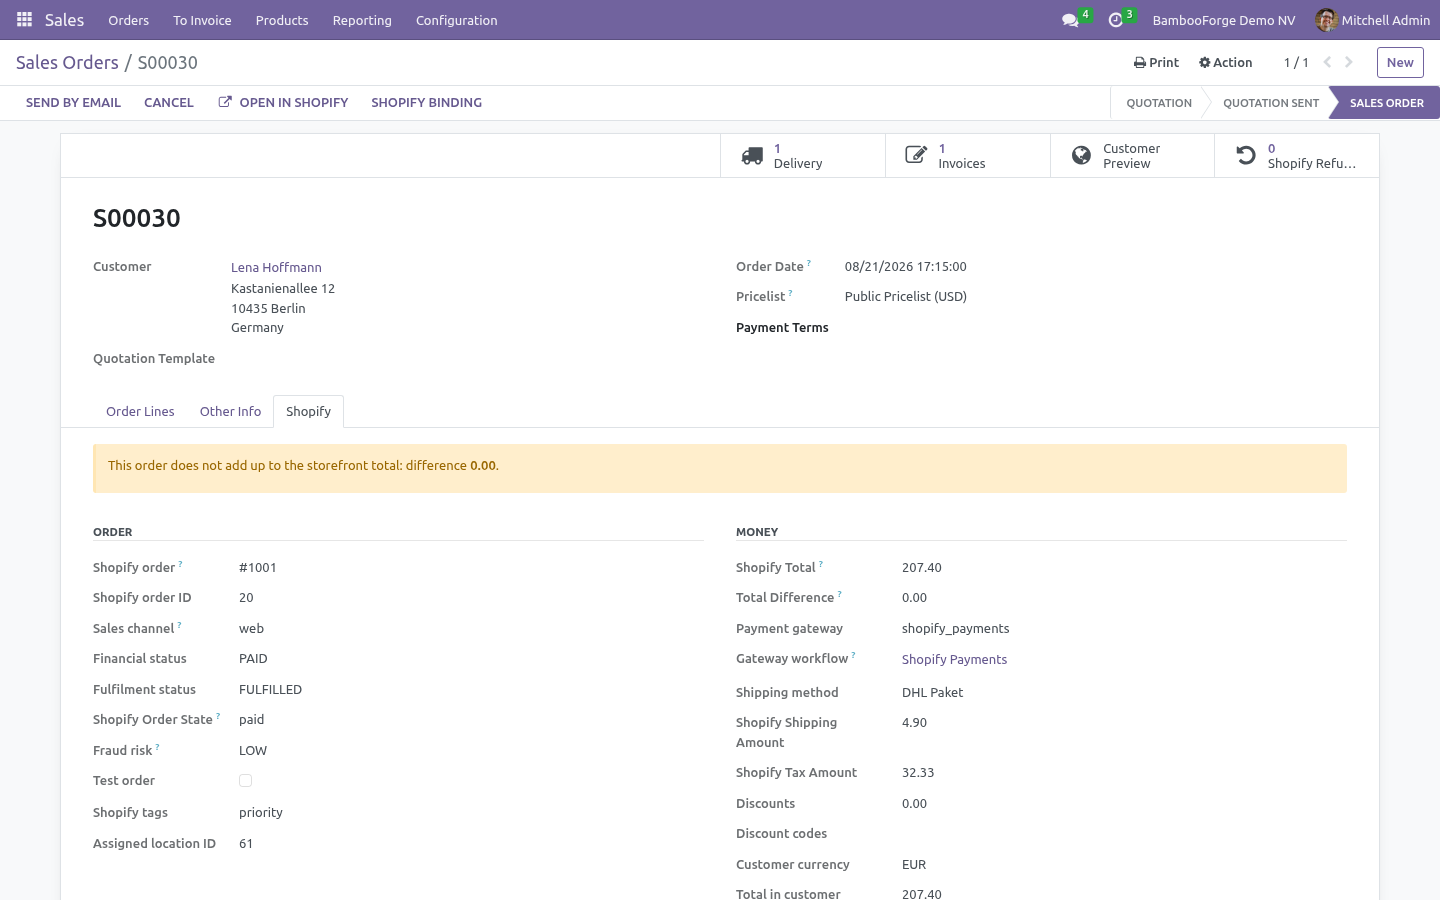This screenshot has height=900, width=1440.
Task: Open the Print dropdown
Action: pos(1156,62)
